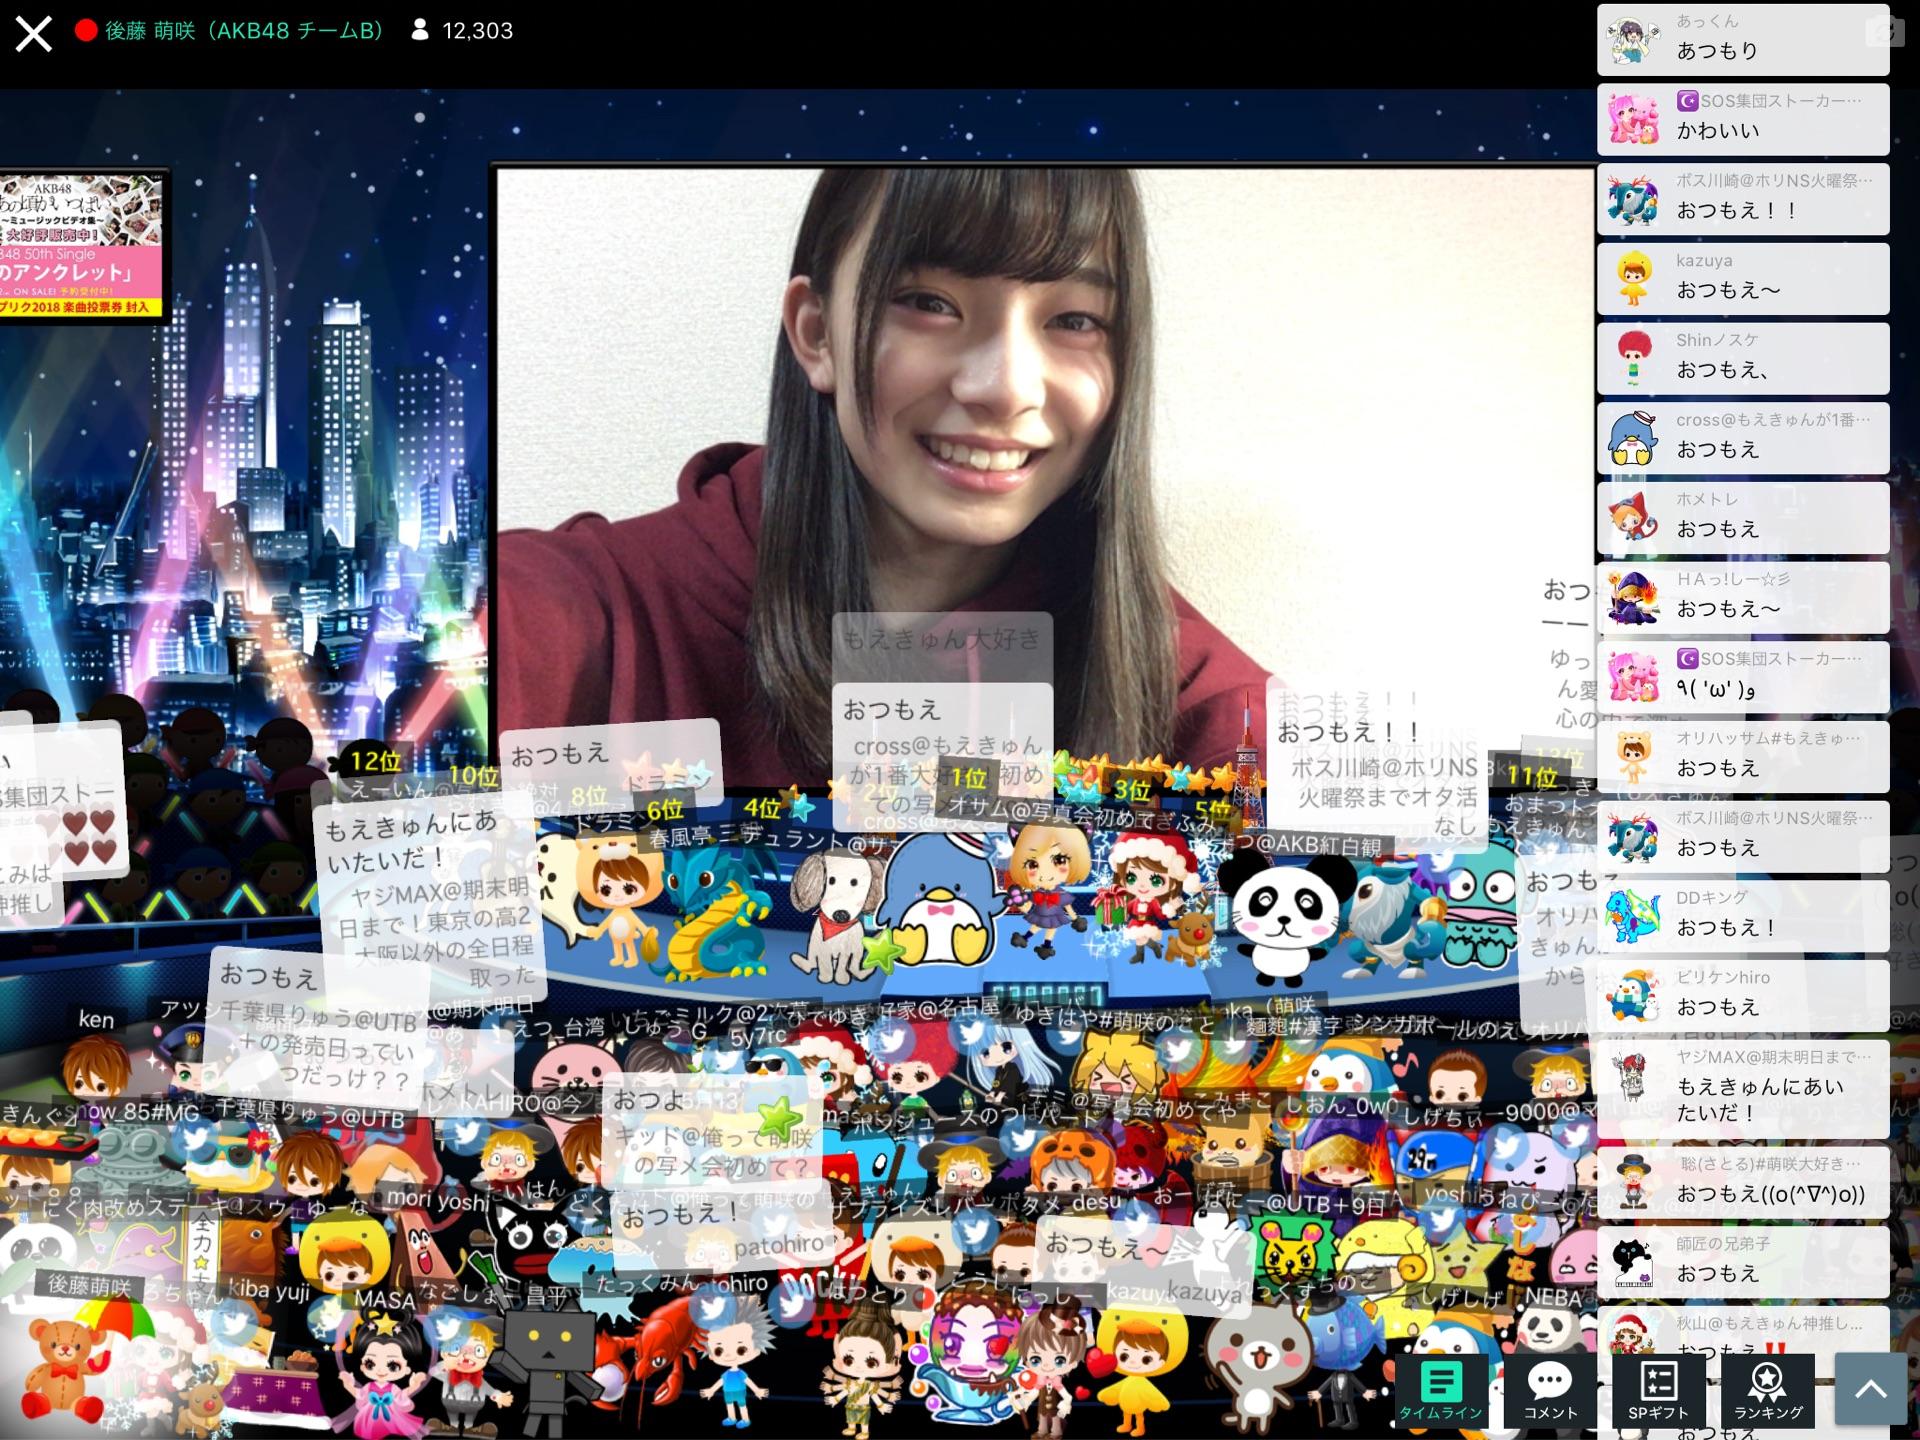Tap HAっ!しー☆彡 wizard avatar
Viewport: 1920px width, 1440px height.
coord(1633,597)
